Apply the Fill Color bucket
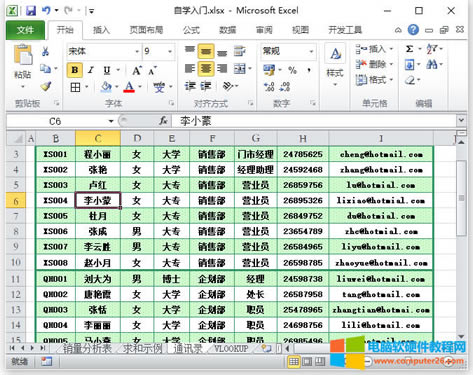This screenshot has height=375, width=473. (106, 87)
